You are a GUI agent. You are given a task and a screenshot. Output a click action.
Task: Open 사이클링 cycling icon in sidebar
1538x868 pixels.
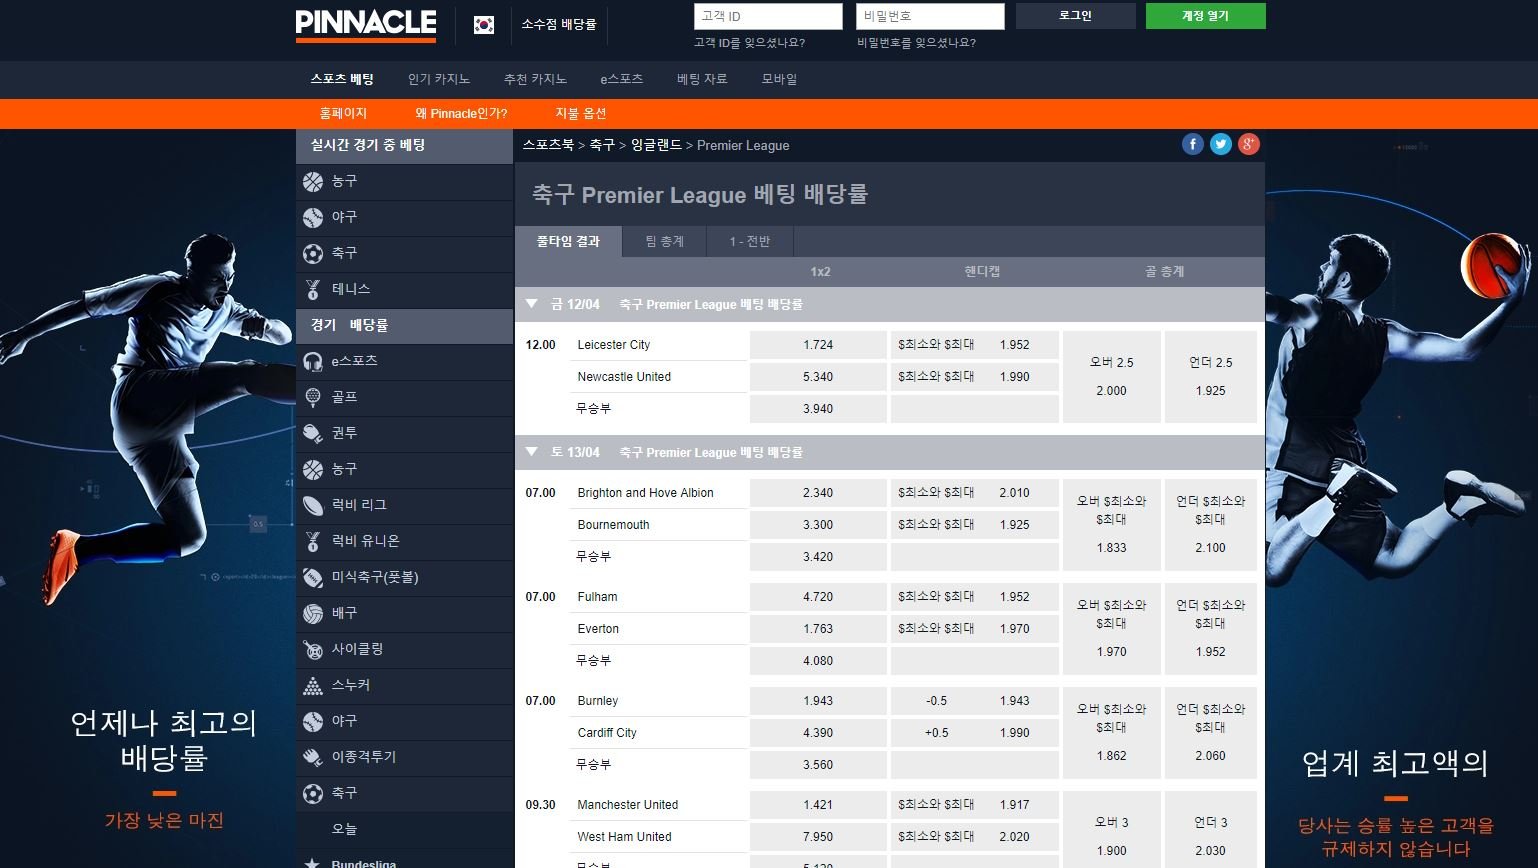tap(313, 649)
